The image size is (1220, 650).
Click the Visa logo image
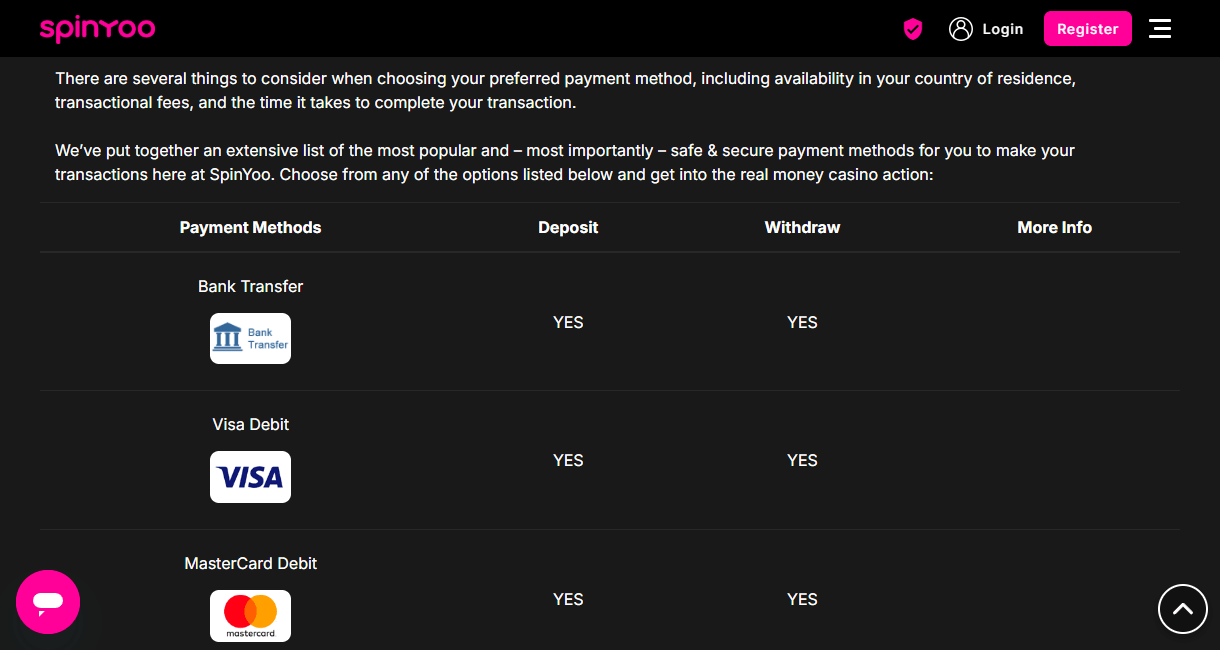coord(250,477)
